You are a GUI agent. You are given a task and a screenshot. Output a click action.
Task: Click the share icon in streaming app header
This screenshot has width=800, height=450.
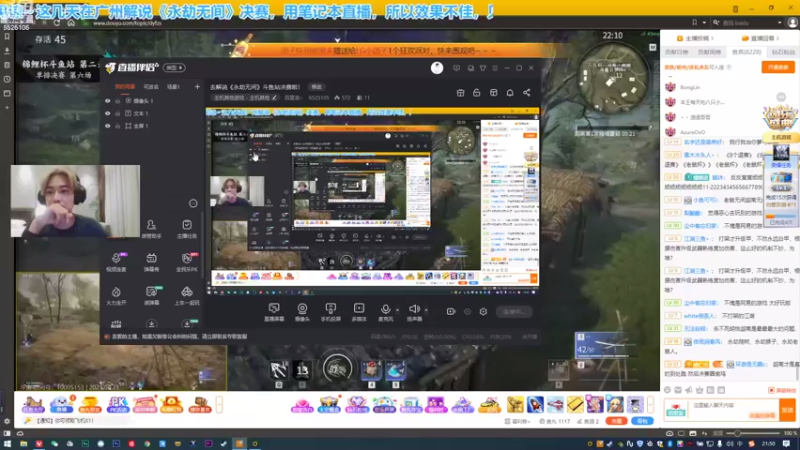pos(527,92)
